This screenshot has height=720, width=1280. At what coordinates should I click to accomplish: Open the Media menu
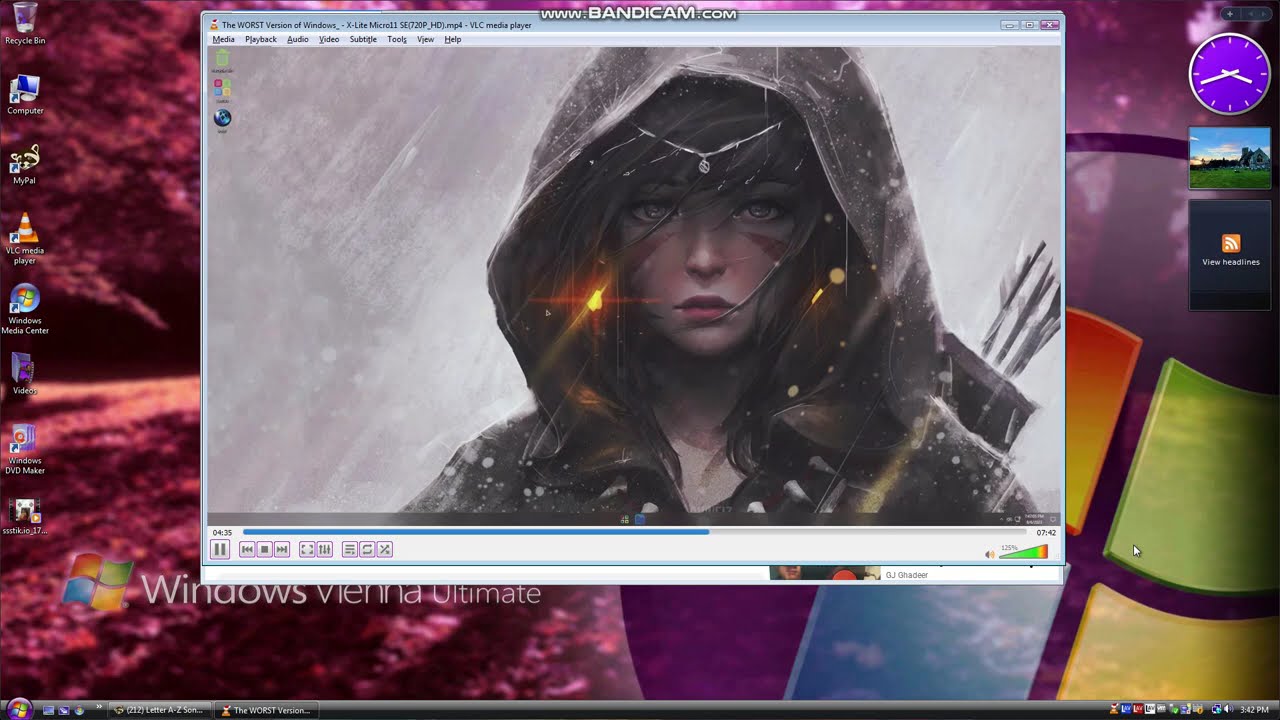(x=223, y=39)
